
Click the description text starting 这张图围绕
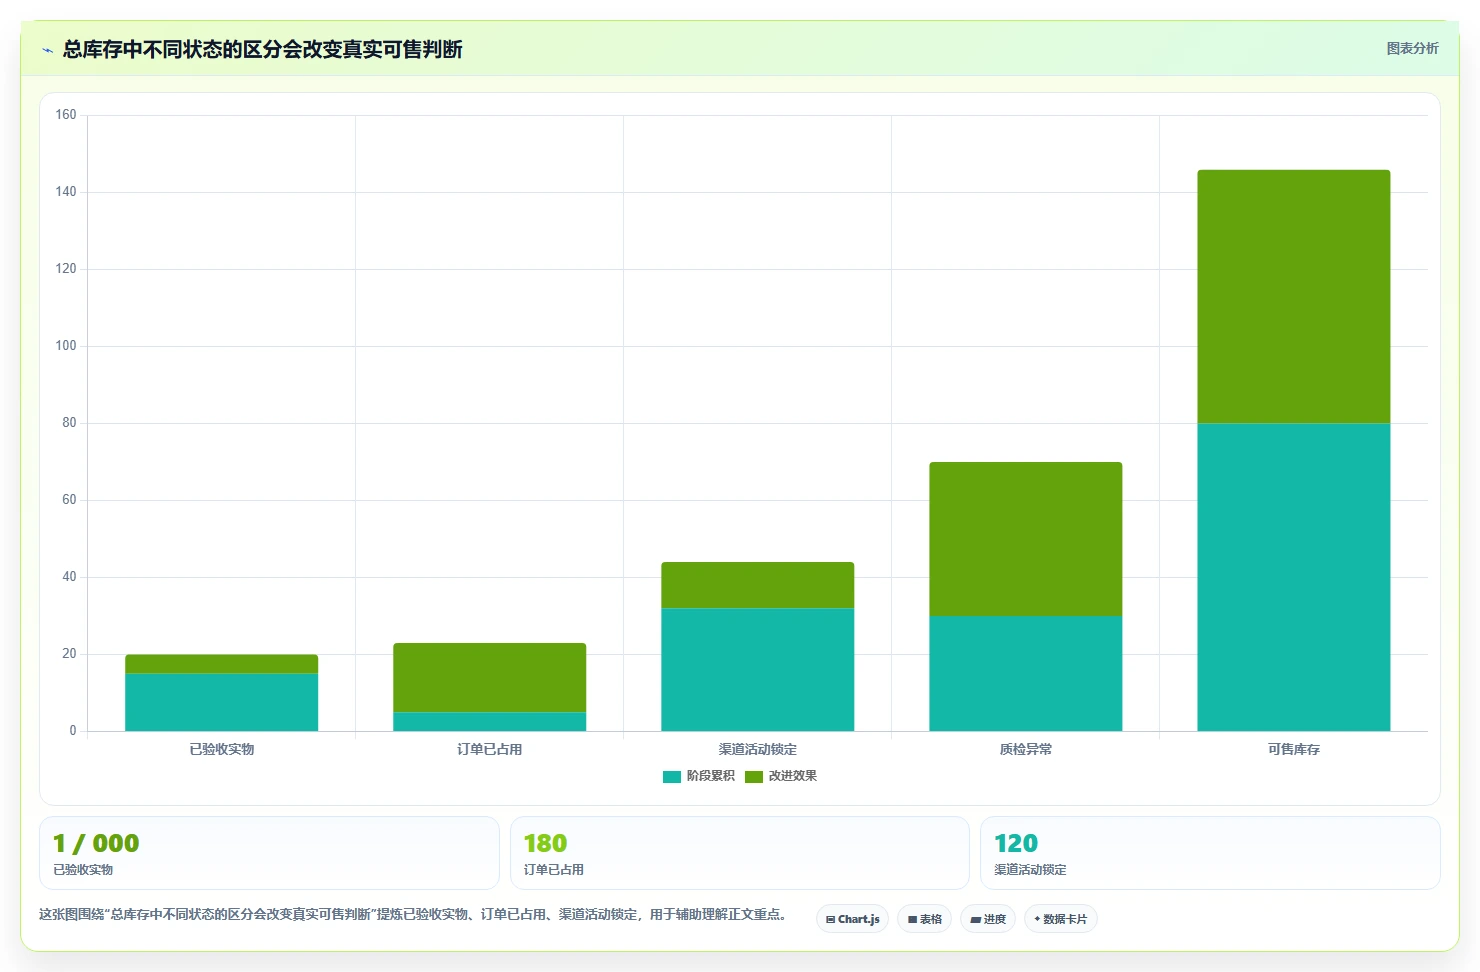click(x=413, y=915)
